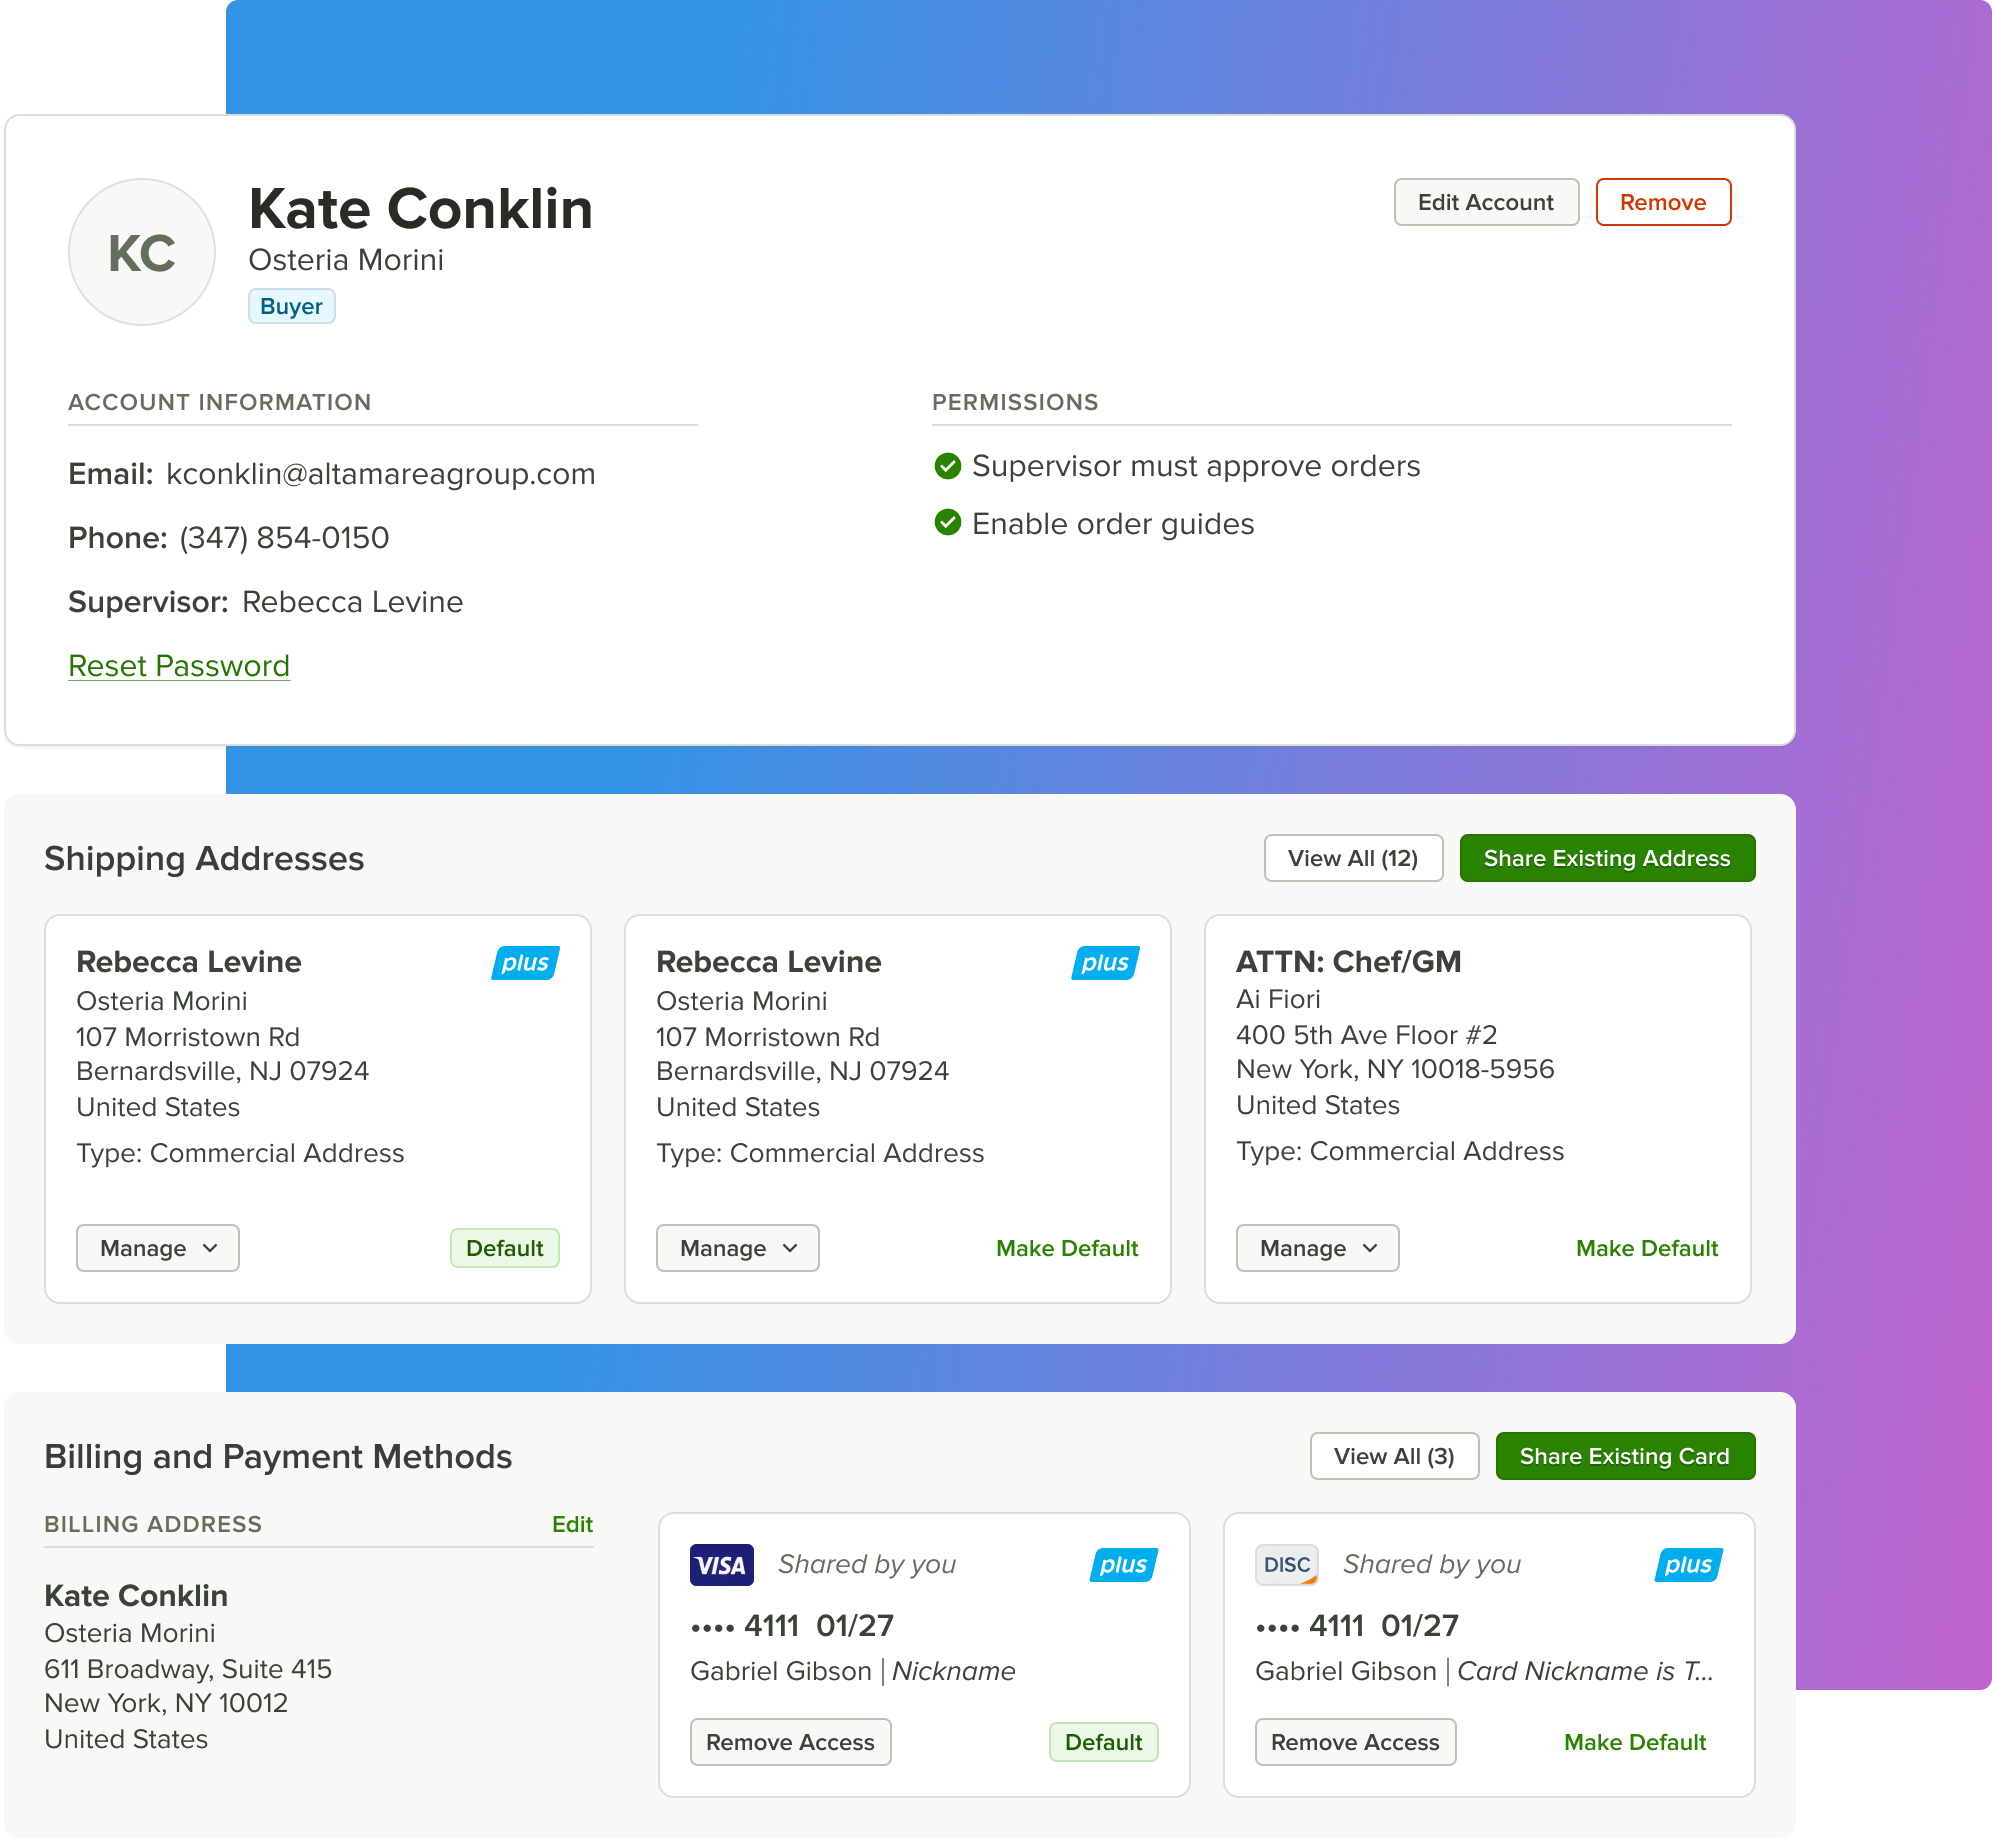Screen dimensions: 1992x1838
Task: Click the Buyer role badge
Action: [291, 306]
